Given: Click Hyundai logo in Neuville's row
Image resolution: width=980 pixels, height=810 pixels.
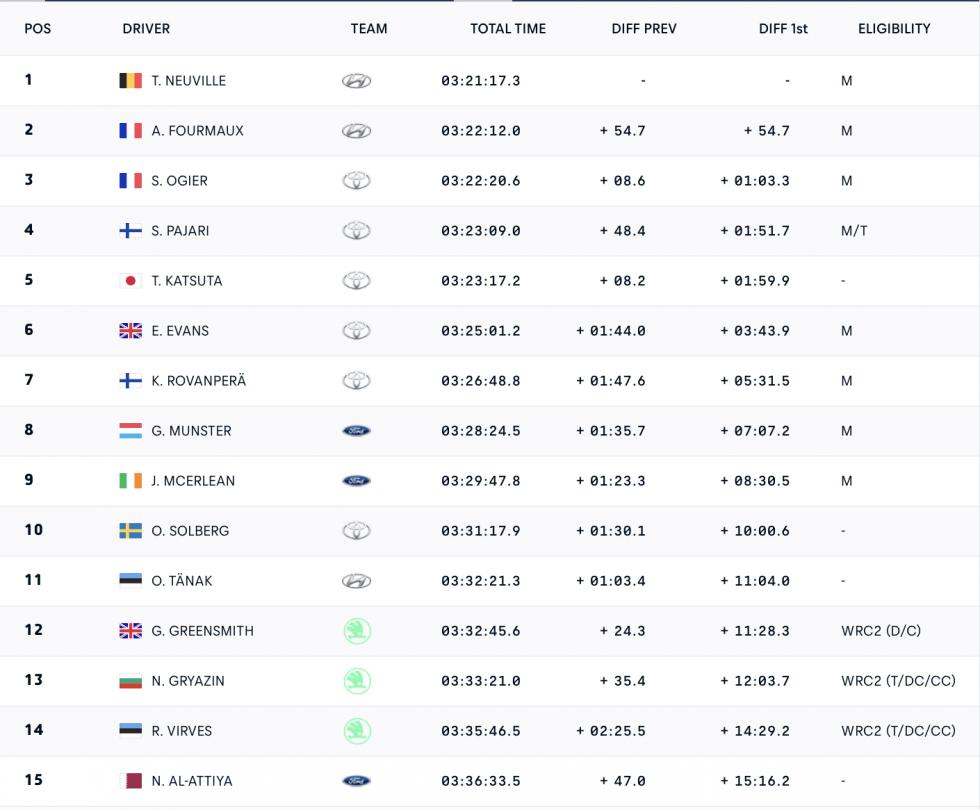Looking at the screenshot, I should click(x=356, y=81).
